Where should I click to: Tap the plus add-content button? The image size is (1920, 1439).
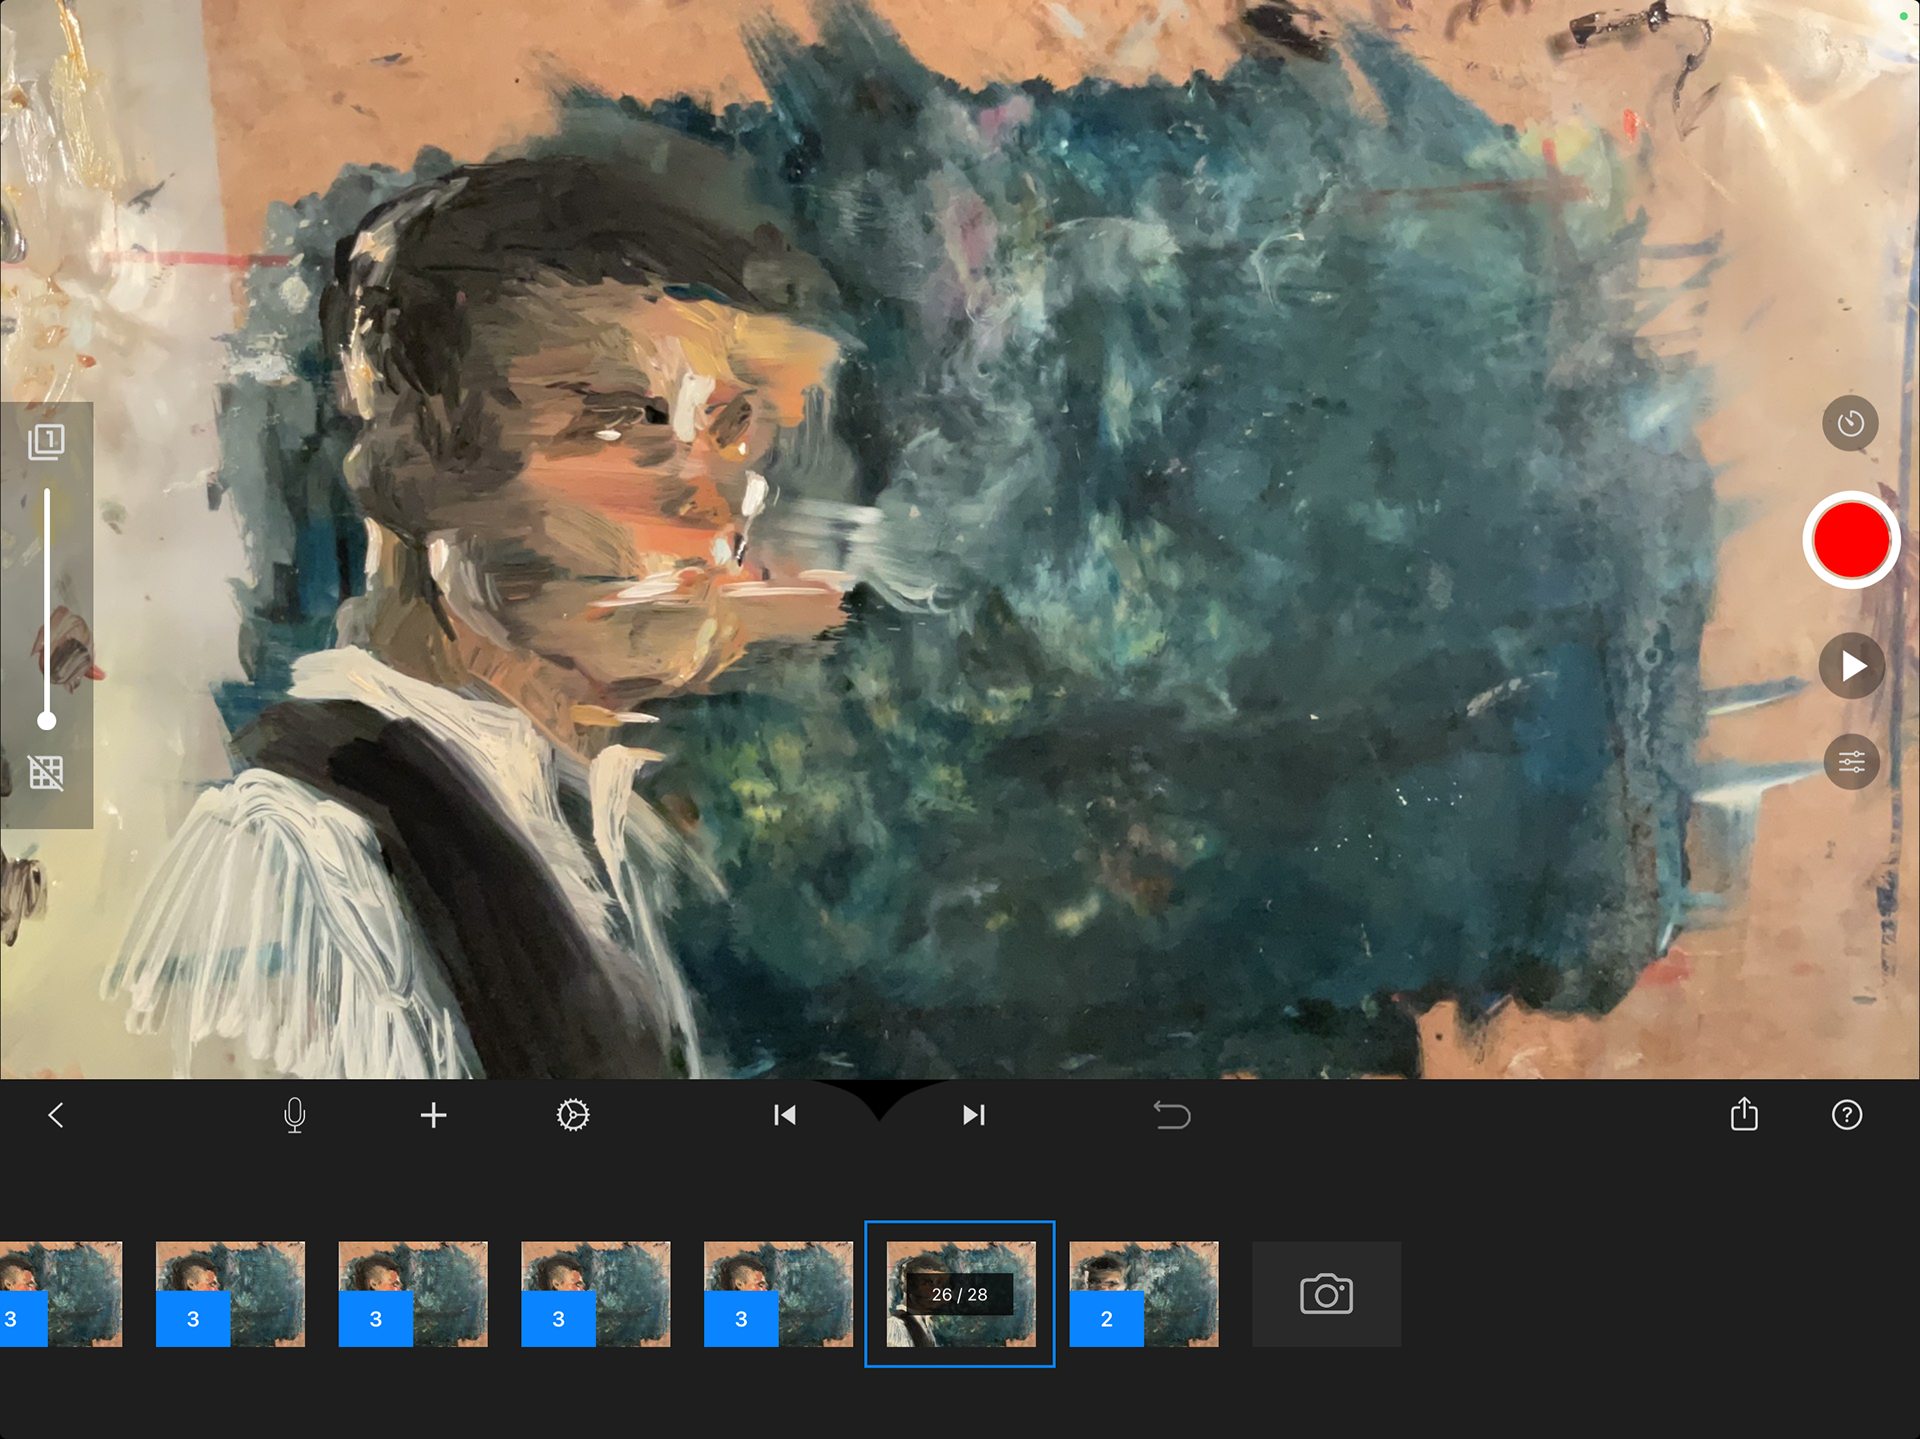click(x=433, y=1115)
